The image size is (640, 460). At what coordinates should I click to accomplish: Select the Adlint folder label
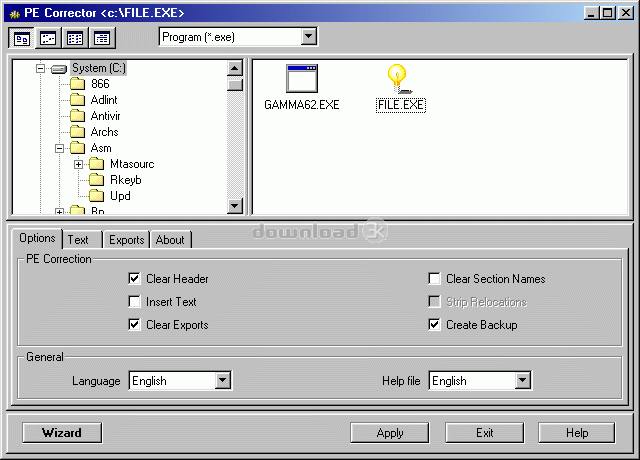[104, 100]
